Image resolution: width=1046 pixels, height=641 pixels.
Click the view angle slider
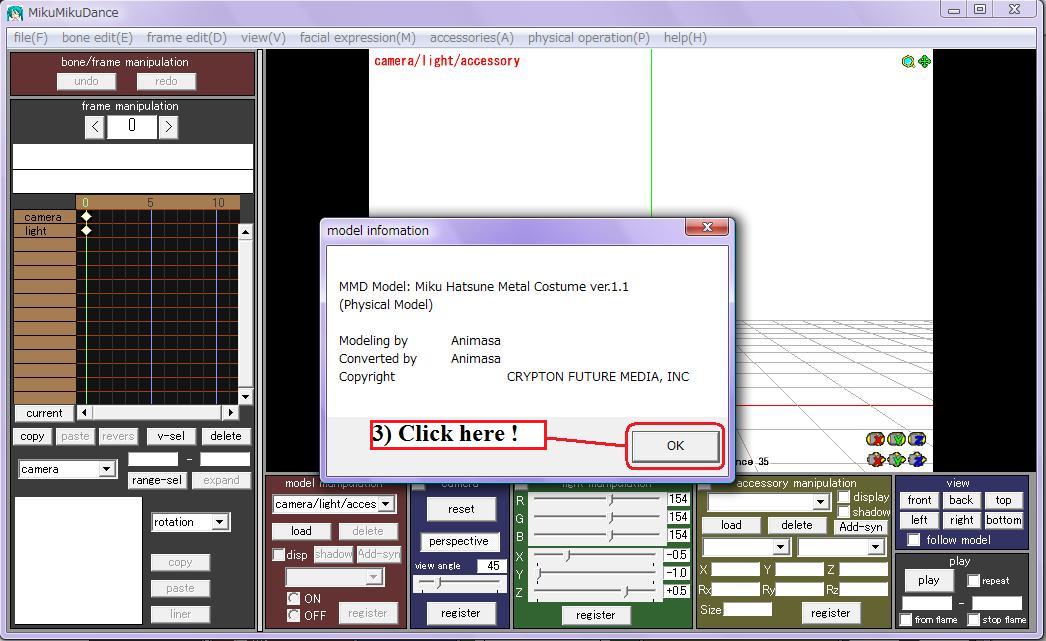pyautogui.click(x=459, y=584)
